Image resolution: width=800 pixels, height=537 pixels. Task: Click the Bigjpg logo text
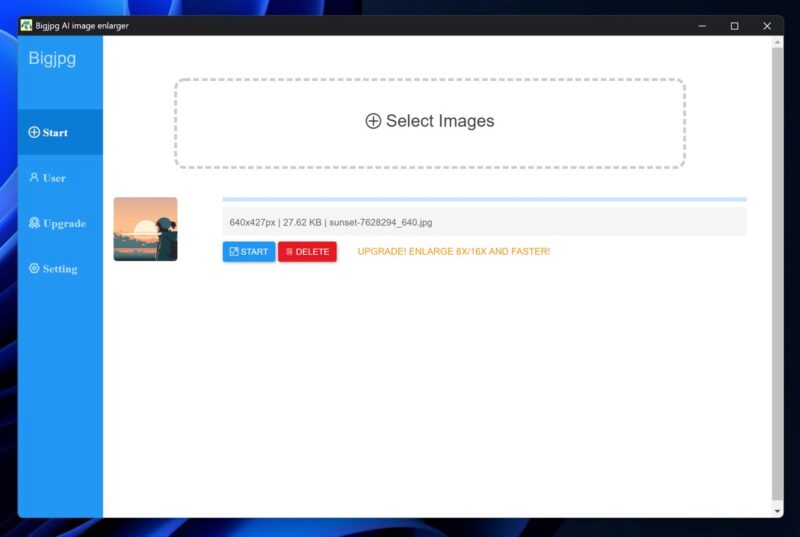tap(52, 59)
